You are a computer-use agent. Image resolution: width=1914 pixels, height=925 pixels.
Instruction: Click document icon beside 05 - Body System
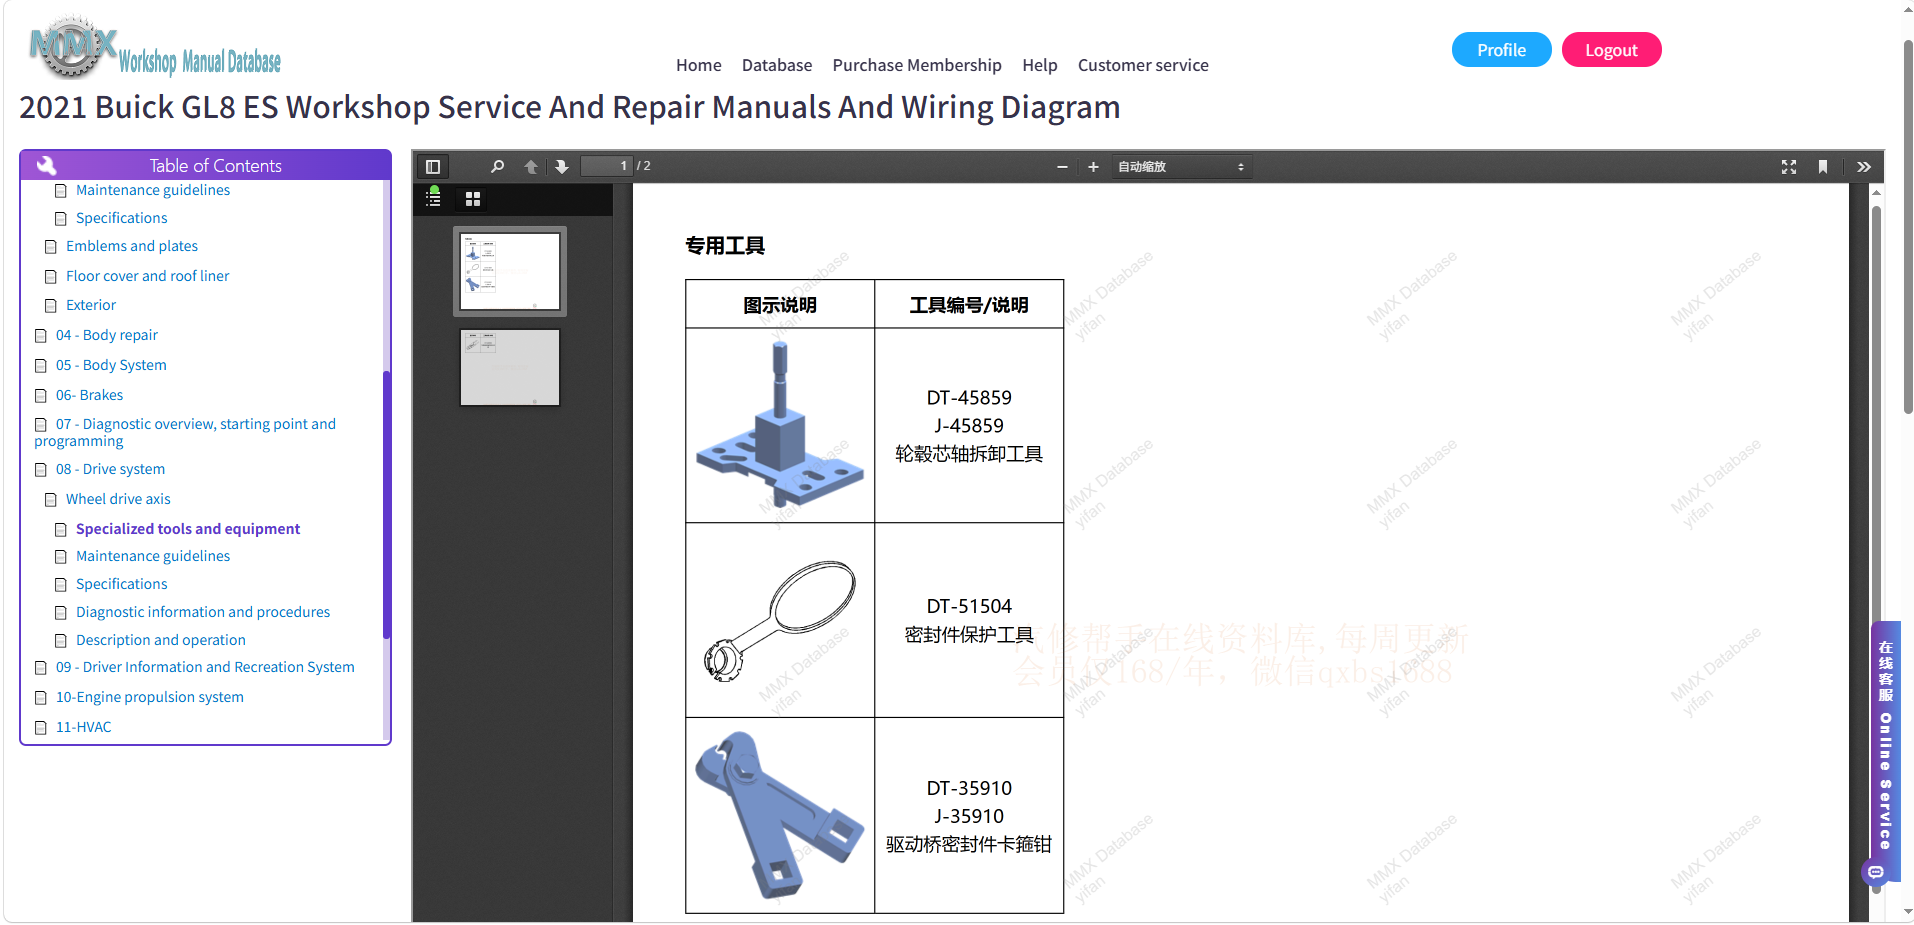[x=41, y=366]
